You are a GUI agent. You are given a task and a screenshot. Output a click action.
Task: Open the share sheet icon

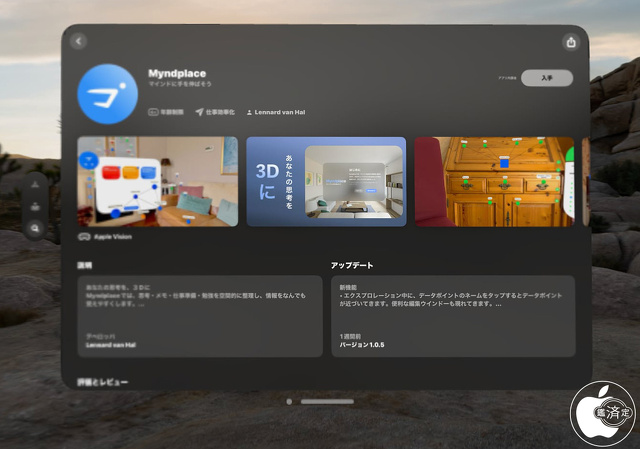571,42
